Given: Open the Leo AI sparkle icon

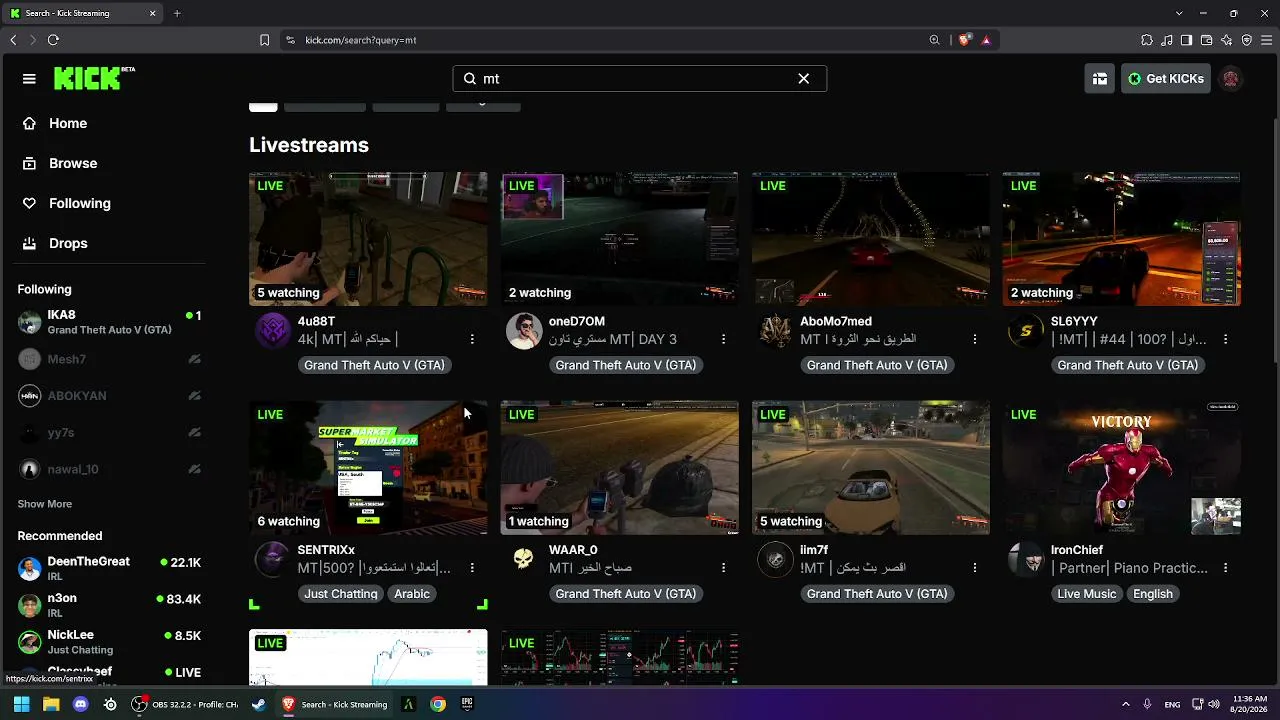Looking at the screenshot, I should point(1227,40).
